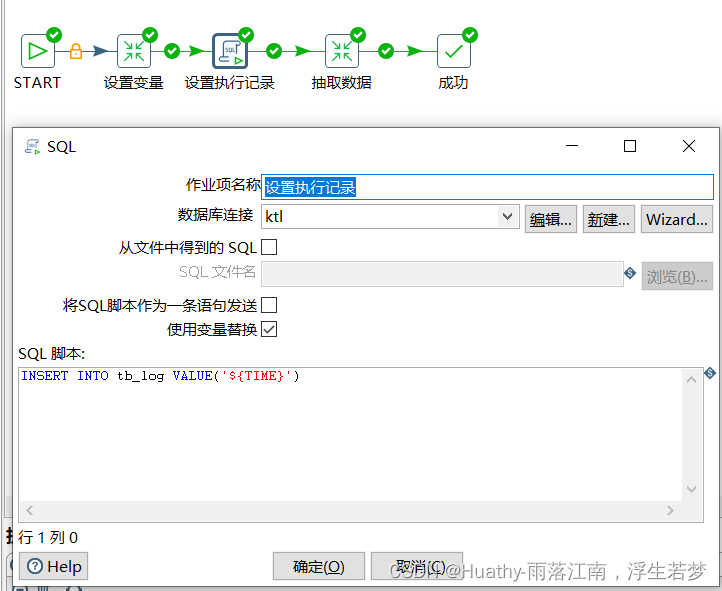The height and width of the screenshot is (591, 722).
Task: Click variable icon beside SQL script area
Action: (710, 373)
